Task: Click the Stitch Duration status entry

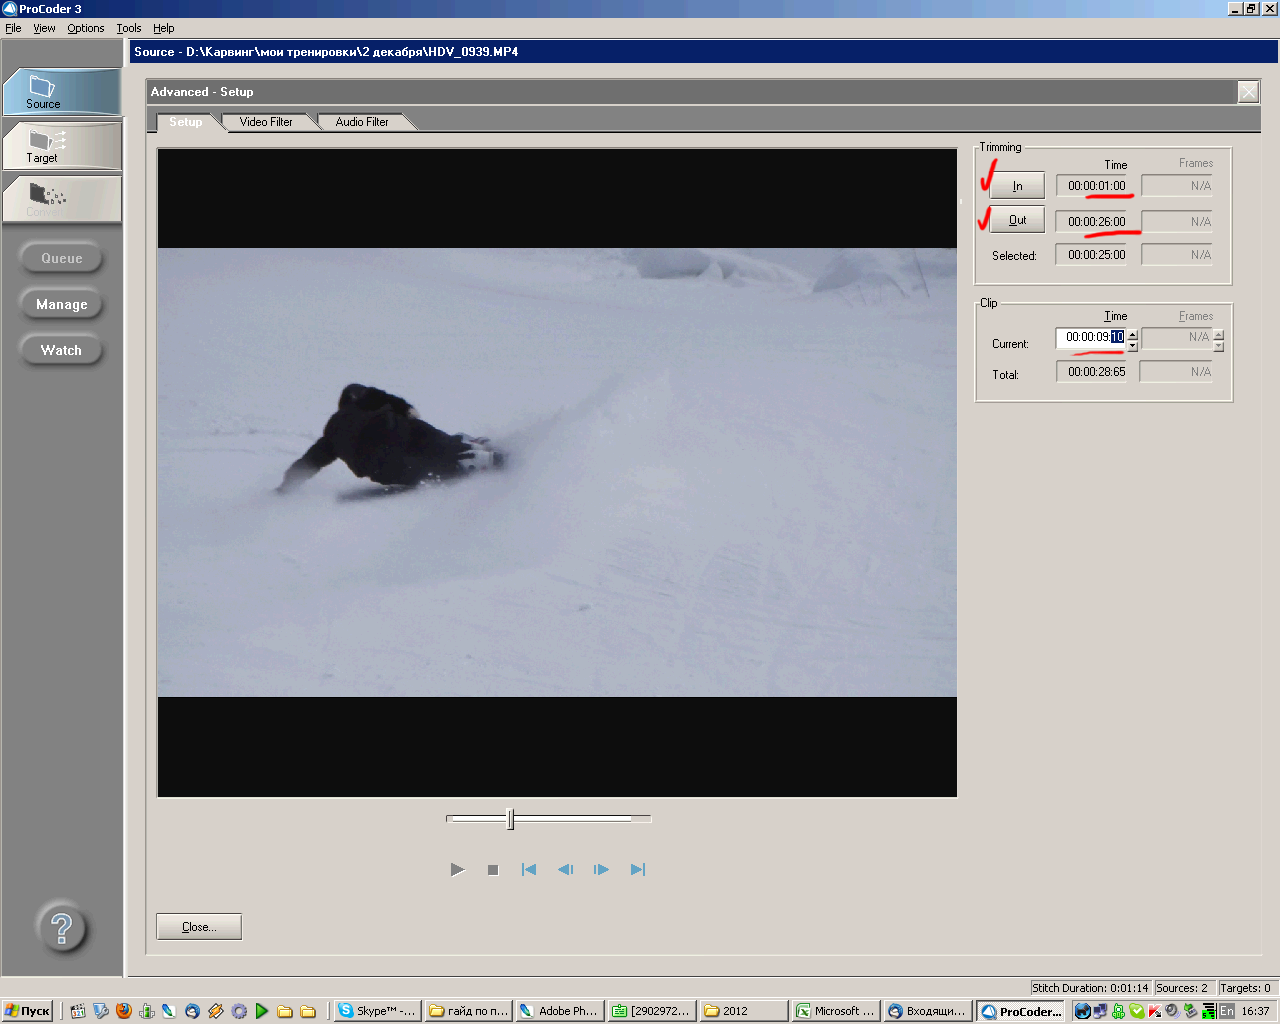Action: pyautogui.click(x=1090, y=988)
